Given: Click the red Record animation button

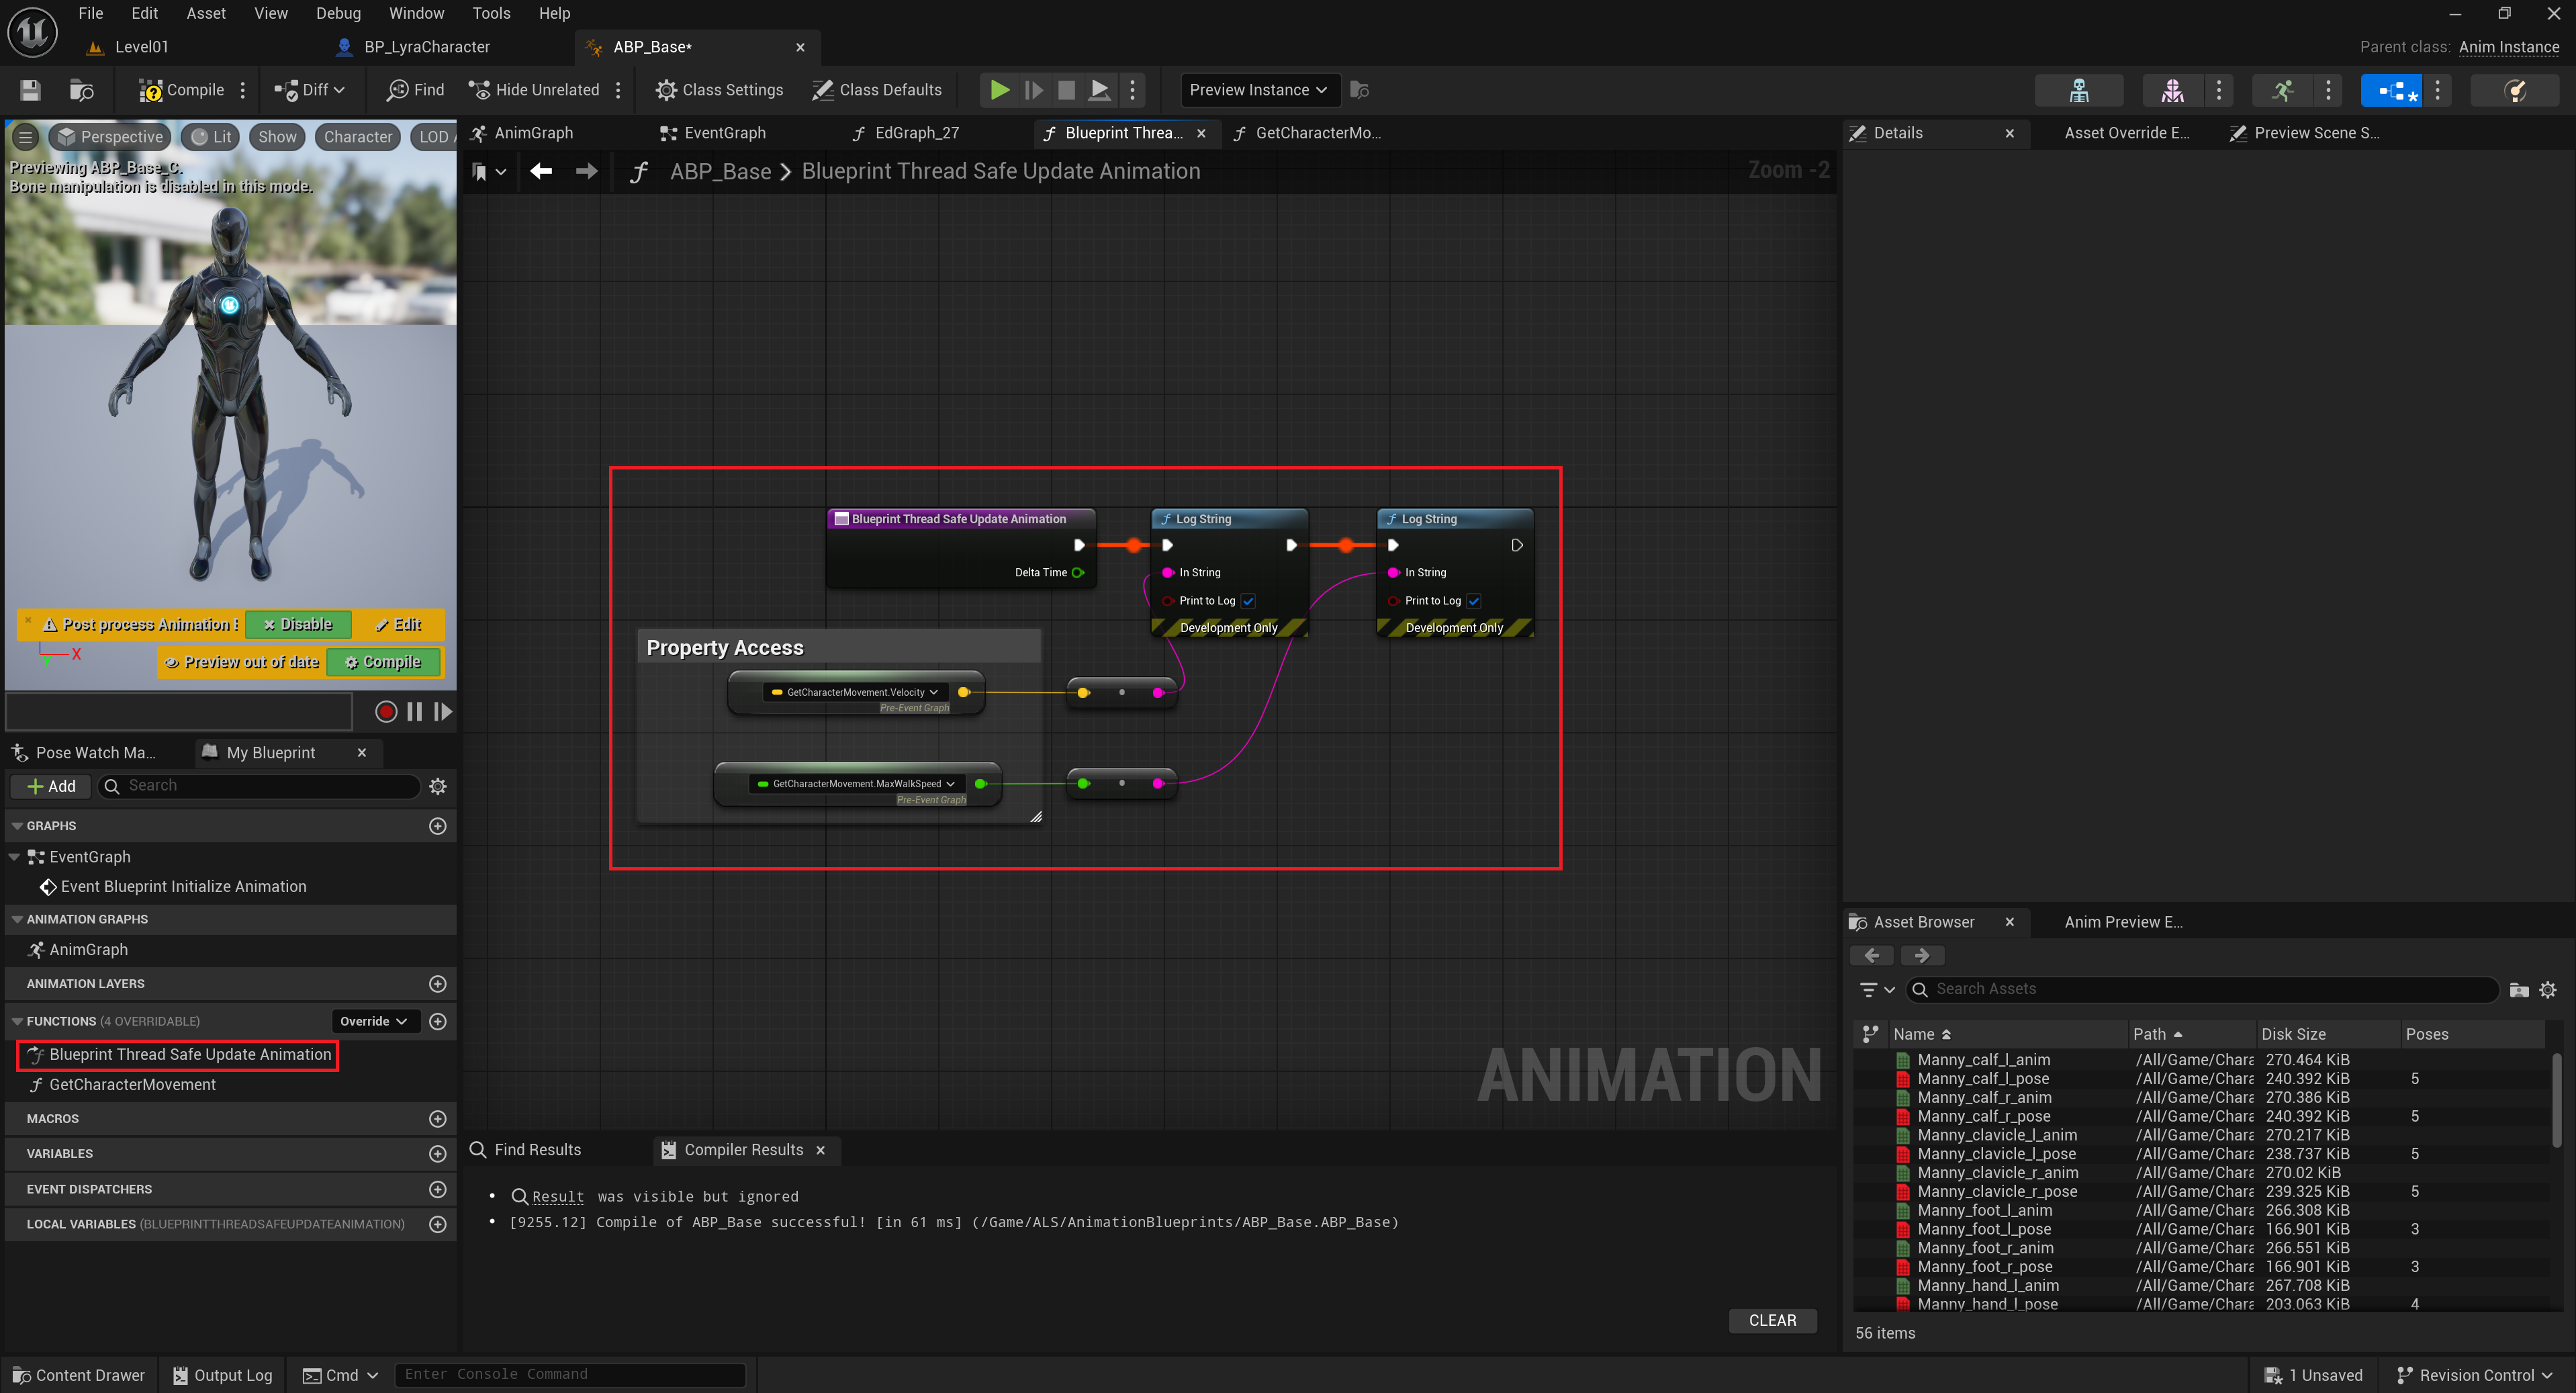Looking at the screenshot, I should point(385,711).
